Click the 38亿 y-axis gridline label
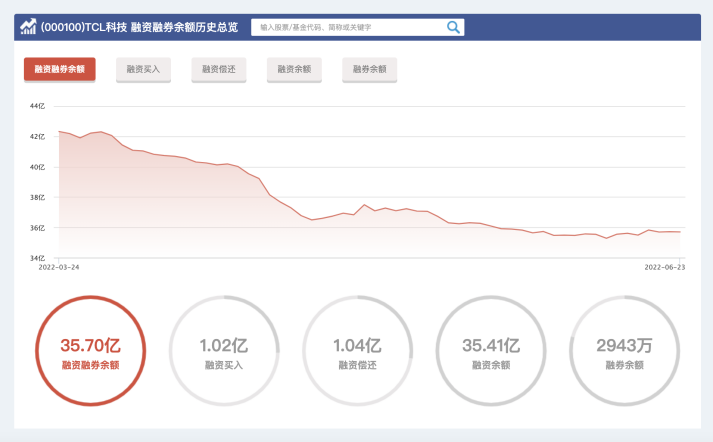 click(37, 197)
